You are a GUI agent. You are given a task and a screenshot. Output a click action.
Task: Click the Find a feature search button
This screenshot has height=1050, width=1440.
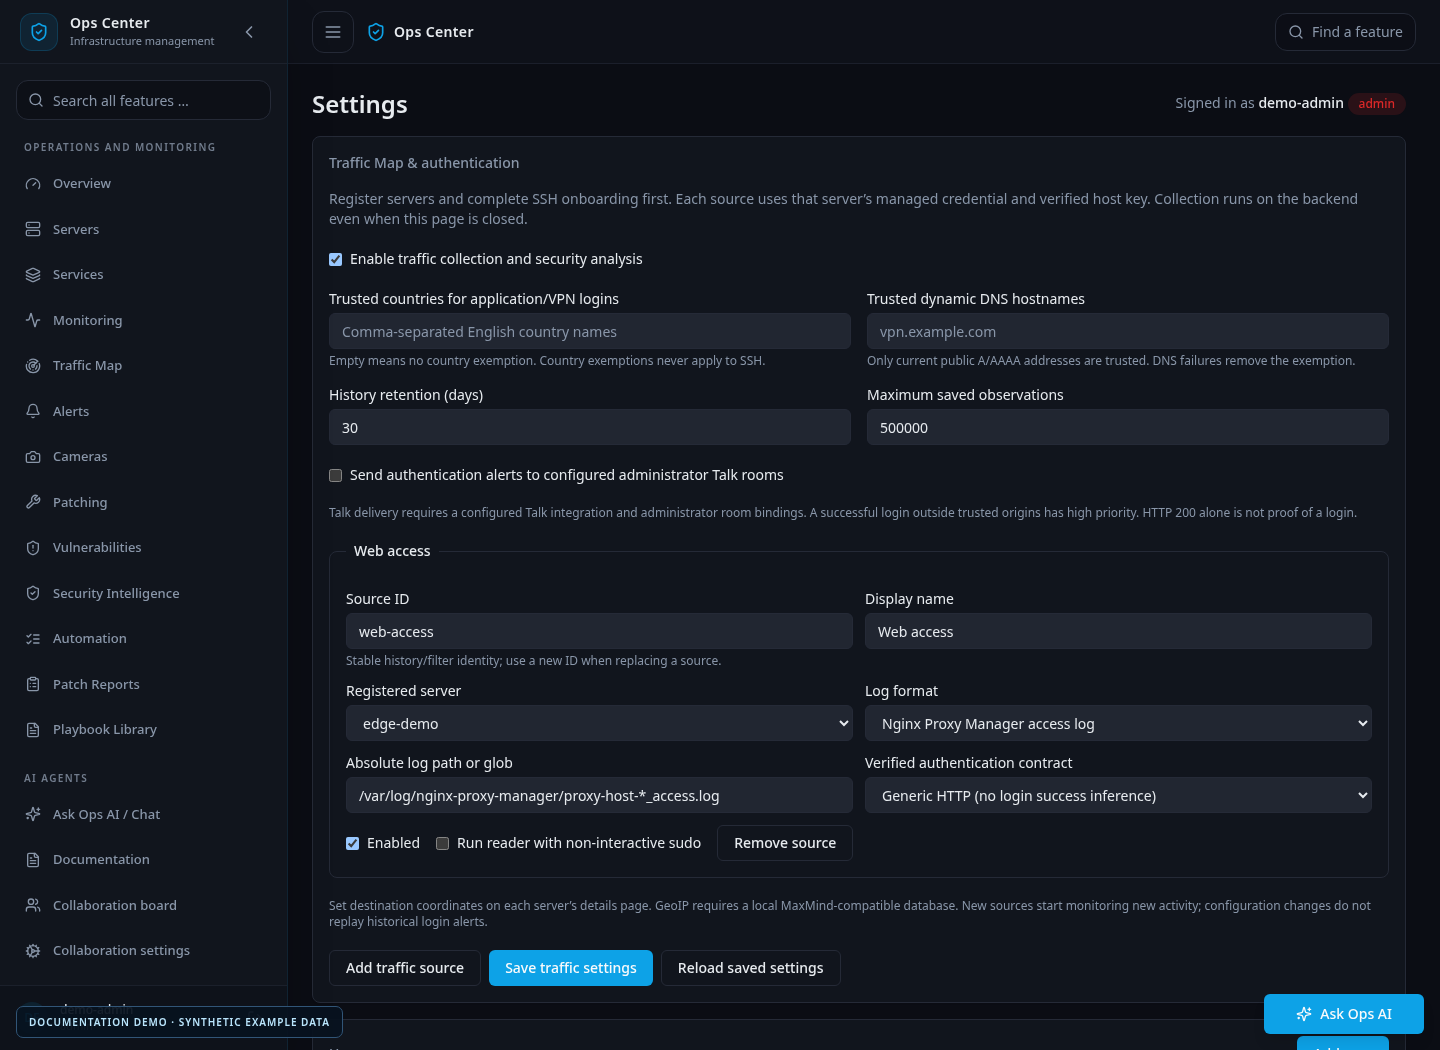(x=1345, y=32)
